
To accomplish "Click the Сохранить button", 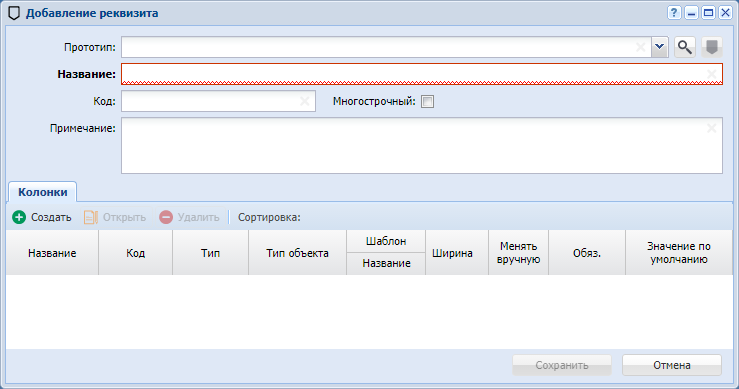I will pos(562,365).
